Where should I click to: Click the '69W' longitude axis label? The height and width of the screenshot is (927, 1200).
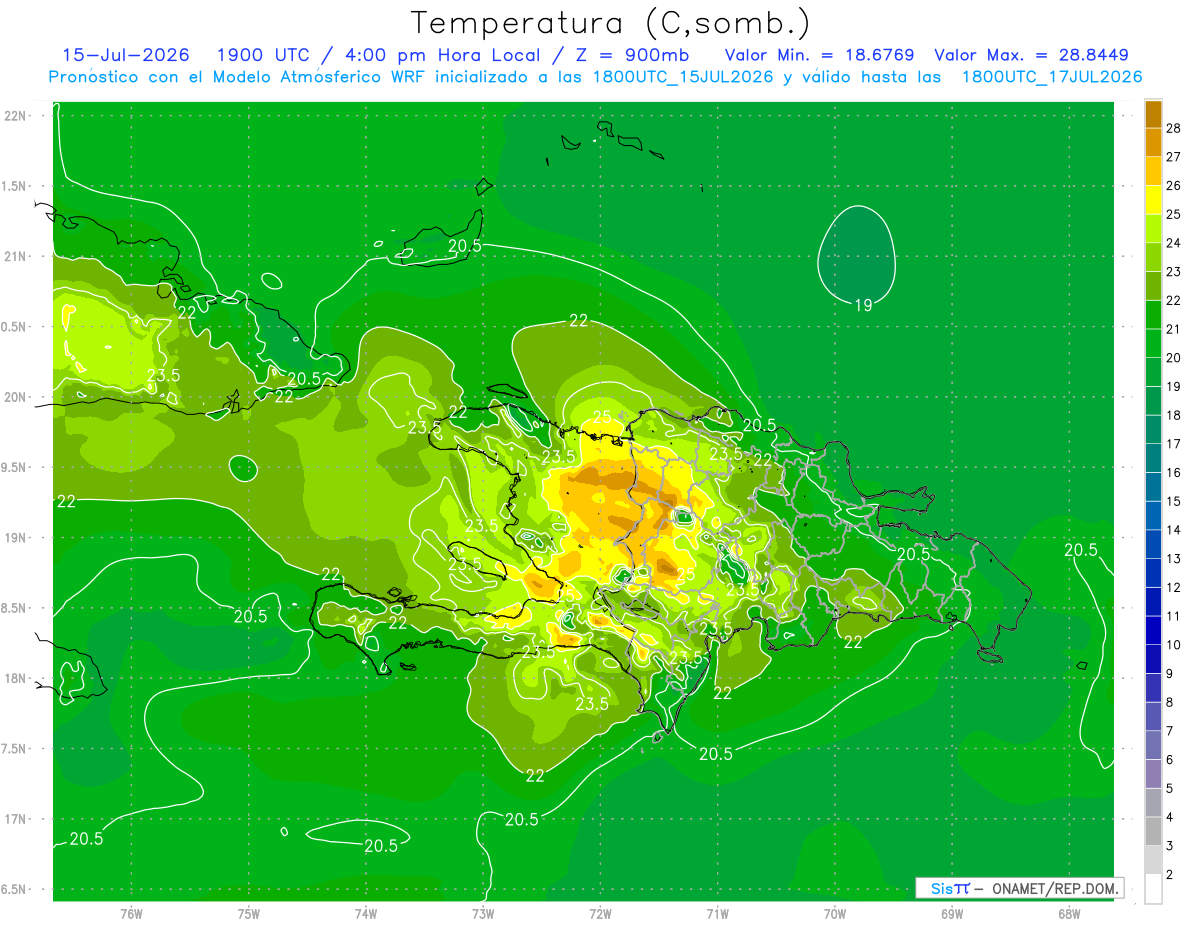pyautogui.click(x=952, y=913)
